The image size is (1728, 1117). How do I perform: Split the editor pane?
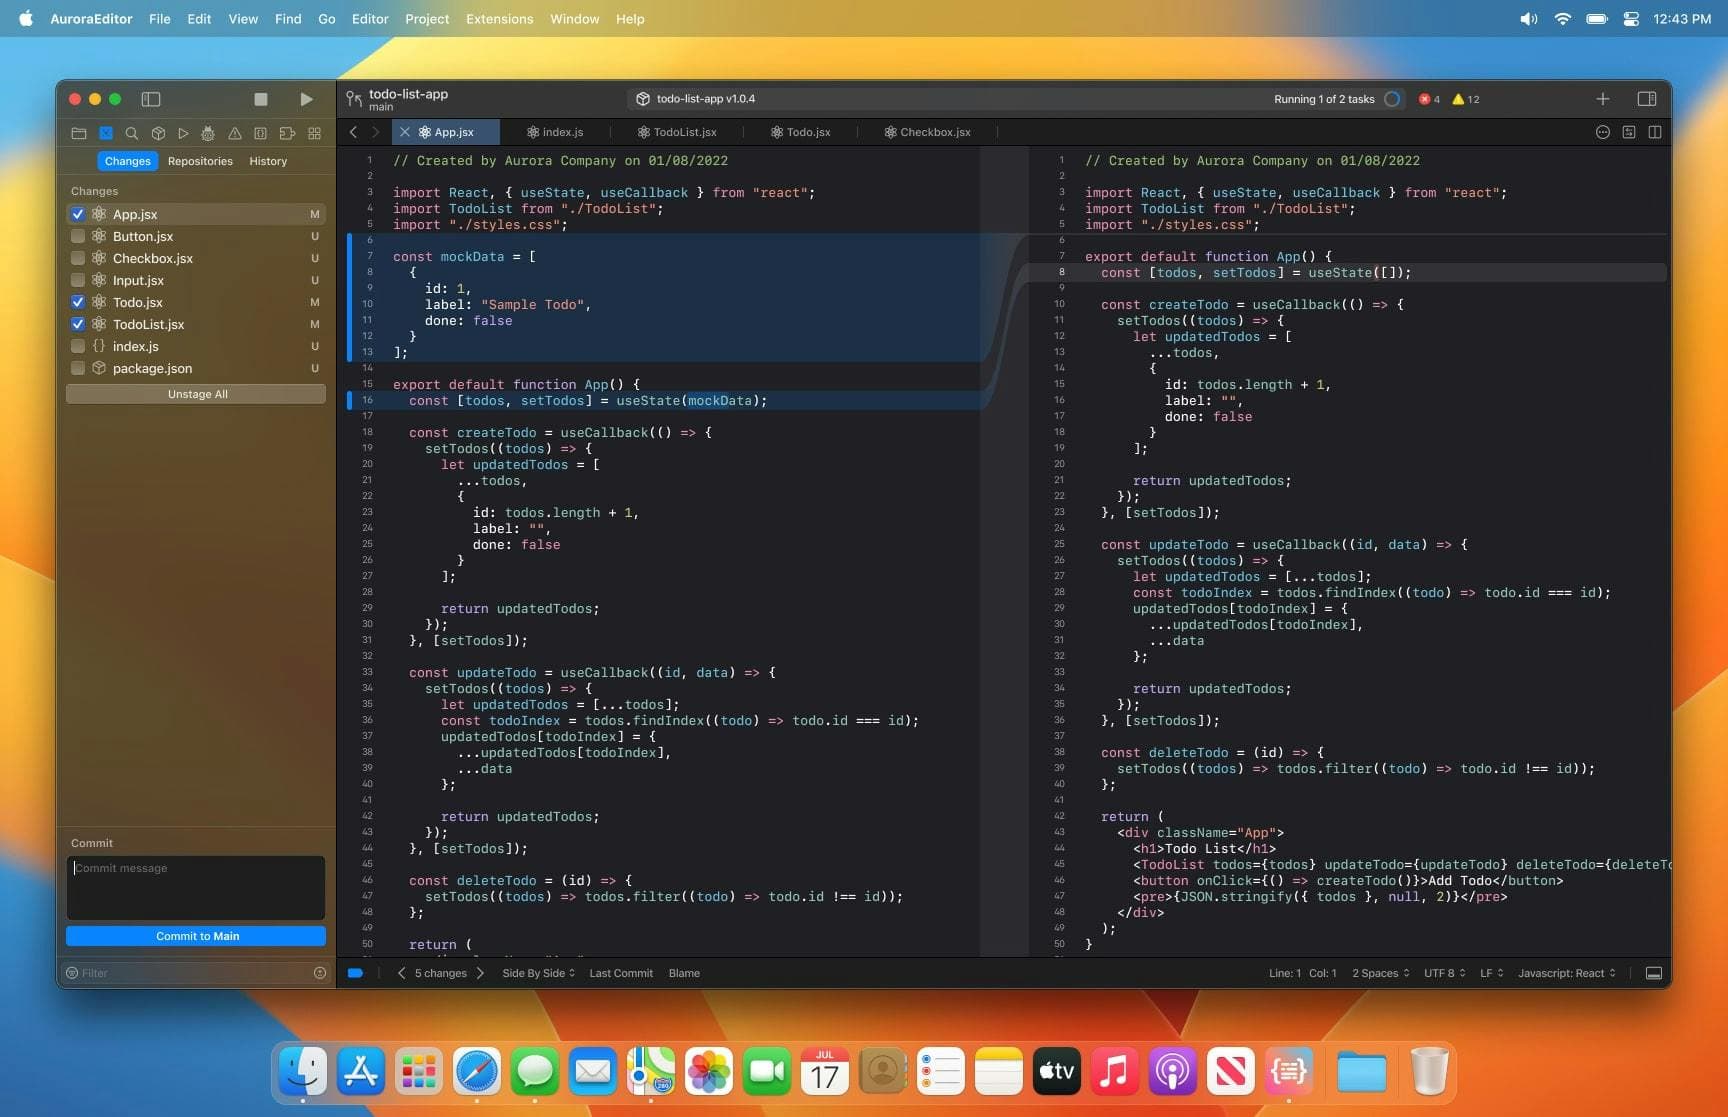(x=1655, y=132)
